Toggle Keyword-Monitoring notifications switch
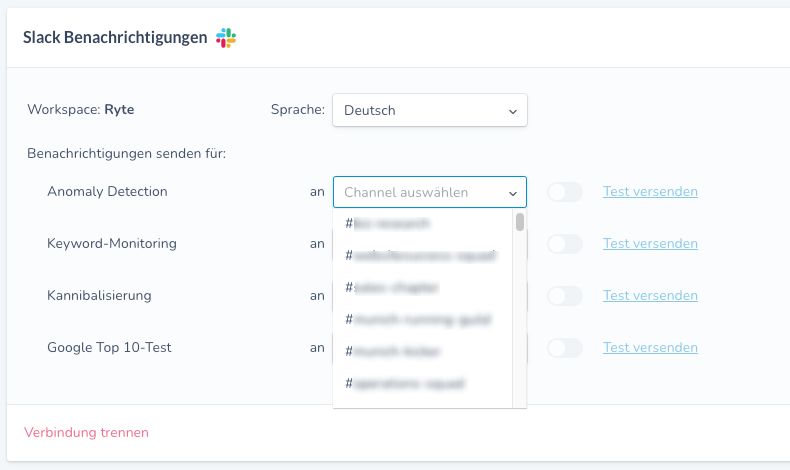 [565, 244]
